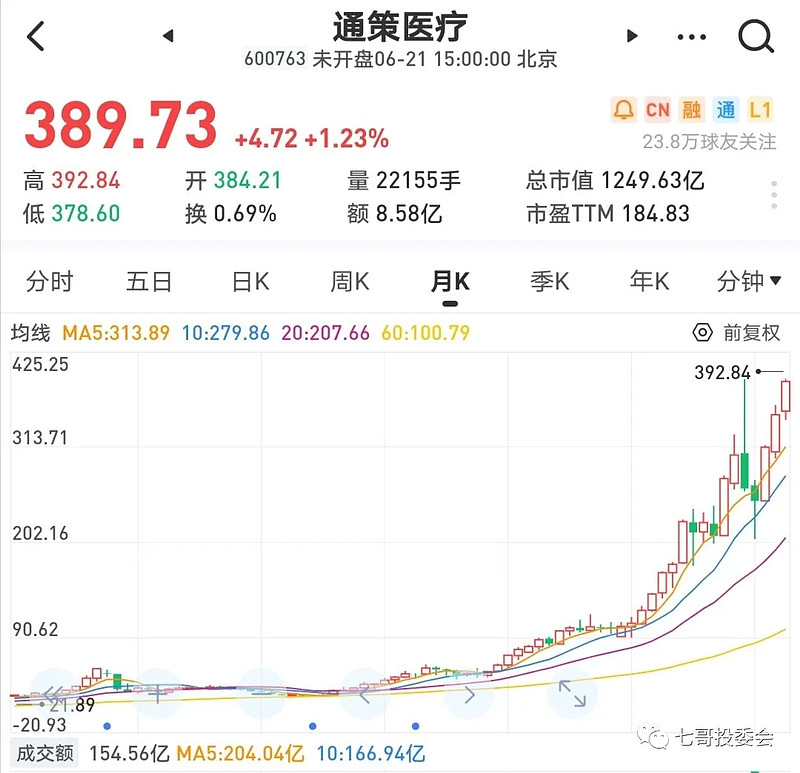Open the 分钟 minute interval dropdown

748,281
